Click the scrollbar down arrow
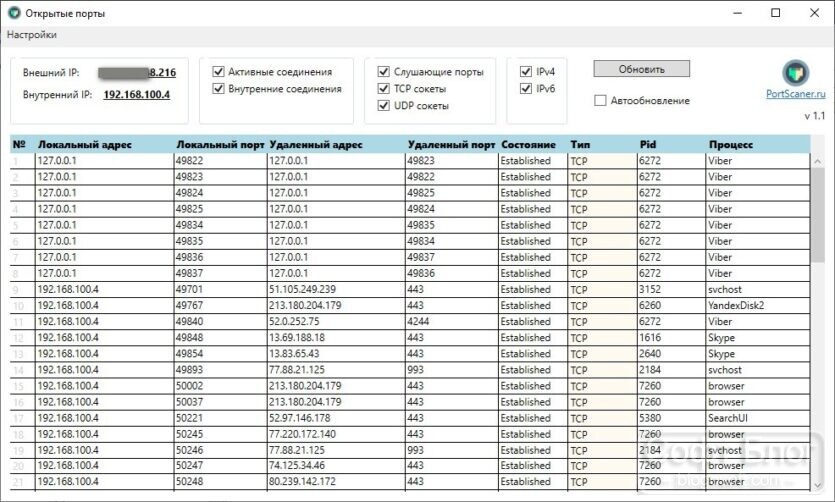The width and height of the screenshot is (835, 502). pyautogui.click(x=818, y=485)
